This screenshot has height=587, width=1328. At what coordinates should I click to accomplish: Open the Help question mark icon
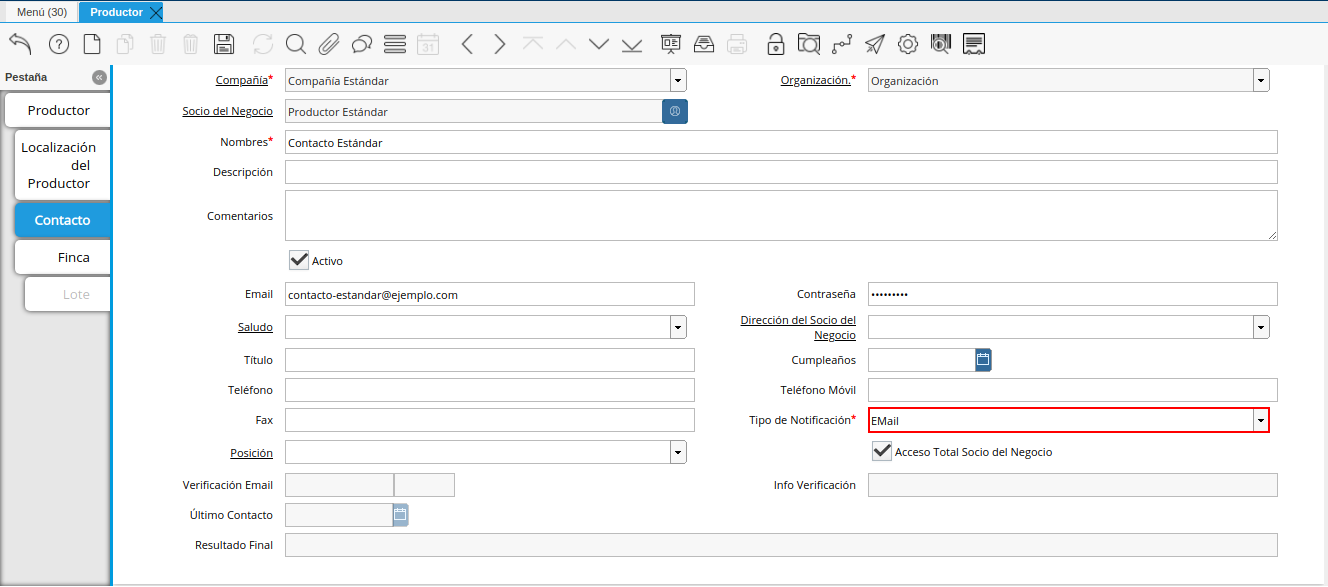(59, 44)
